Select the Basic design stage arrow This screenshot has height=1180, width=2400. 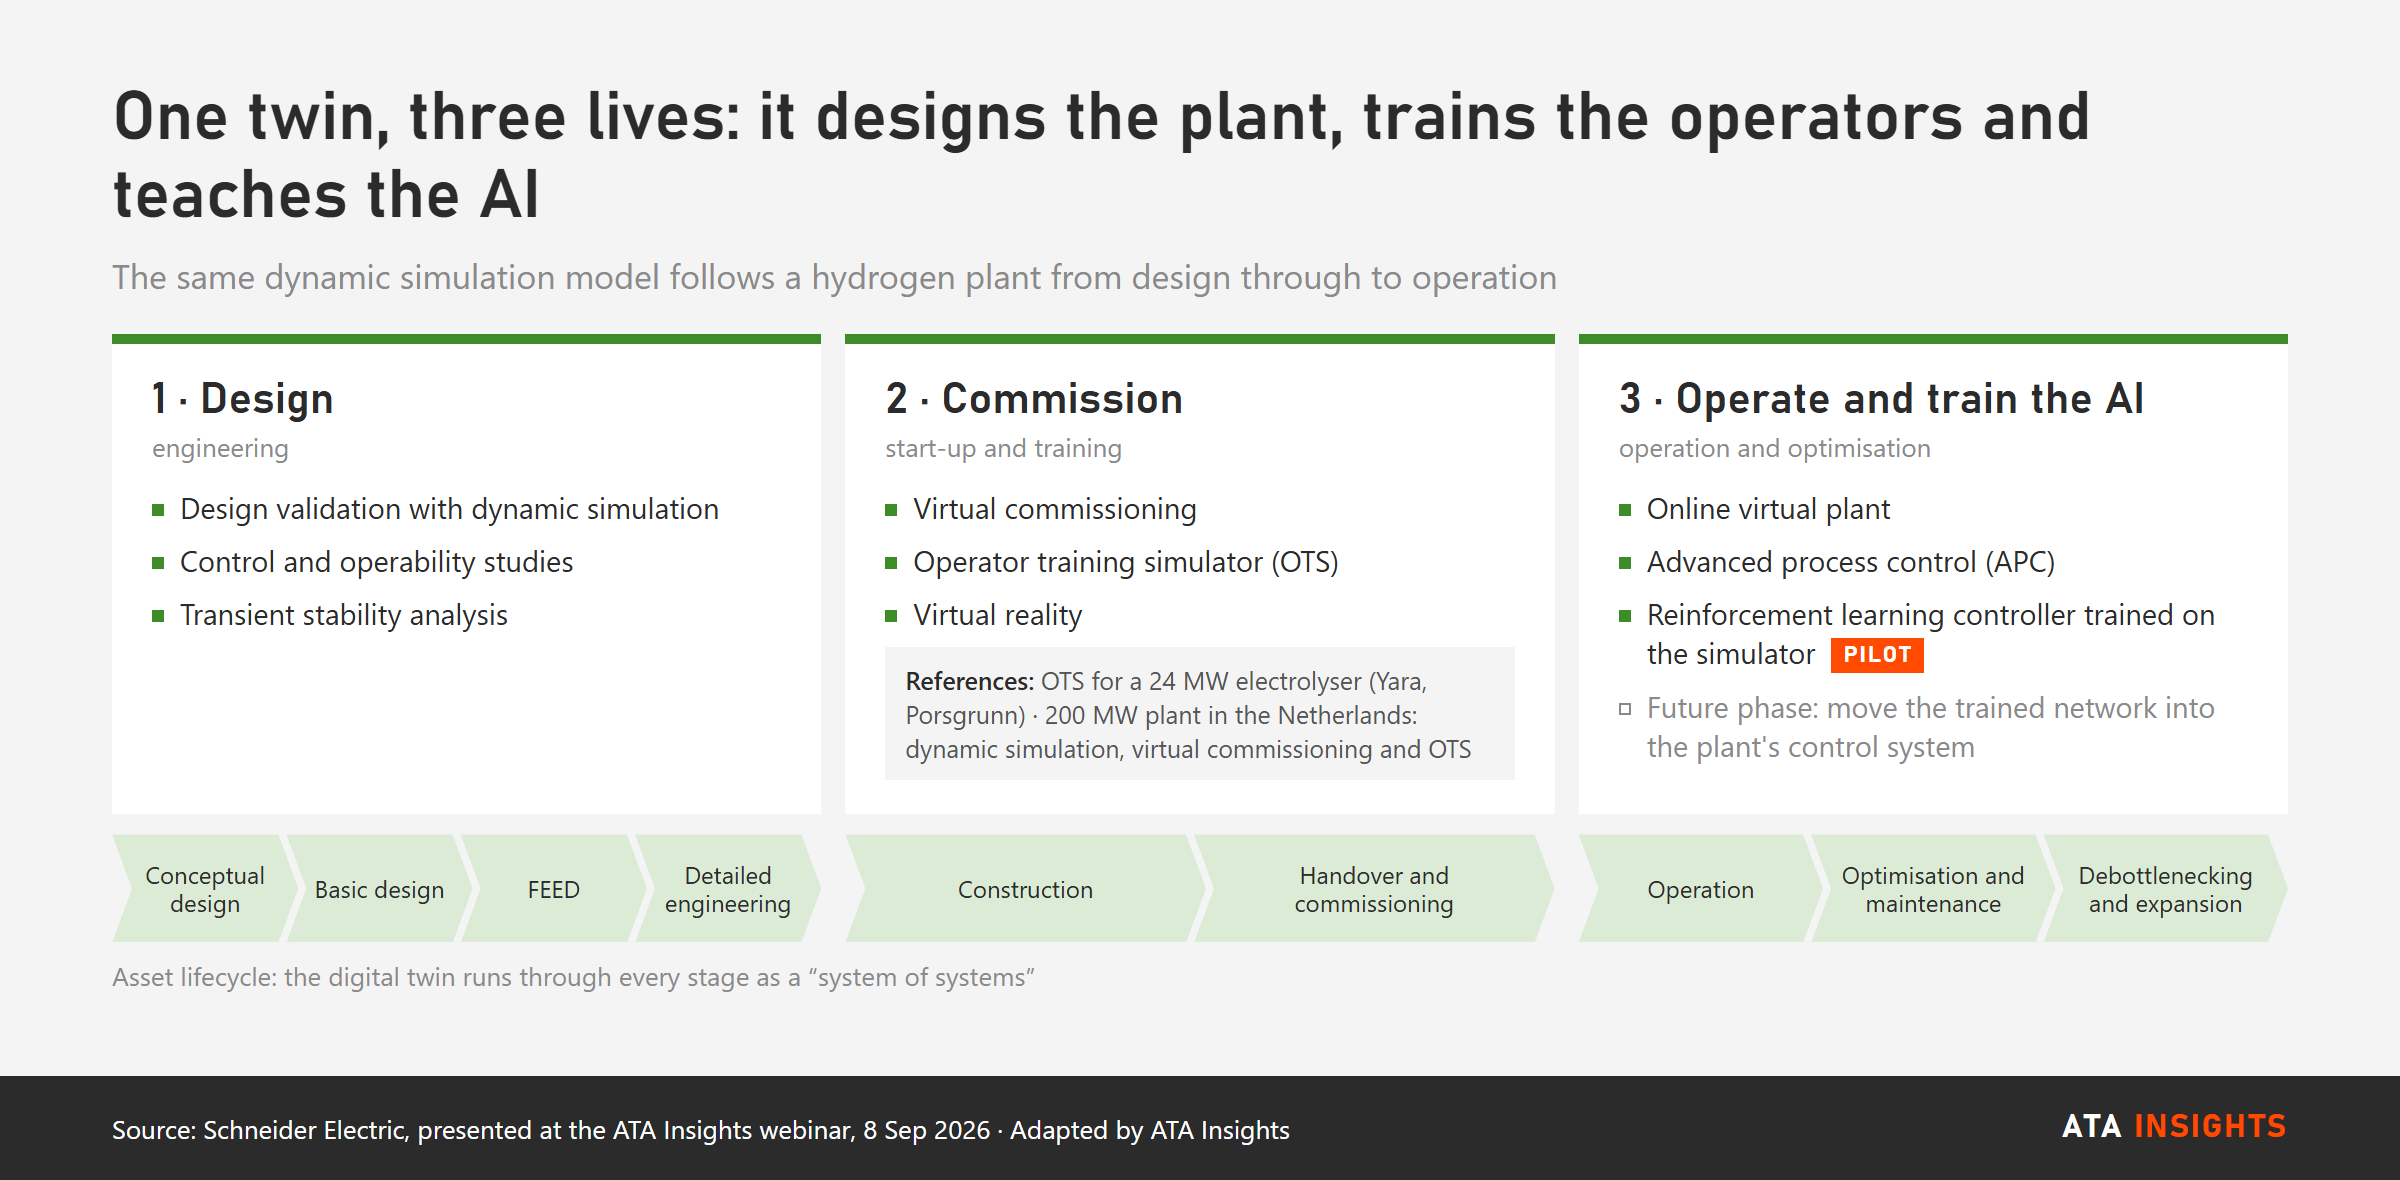coord(379,889)
